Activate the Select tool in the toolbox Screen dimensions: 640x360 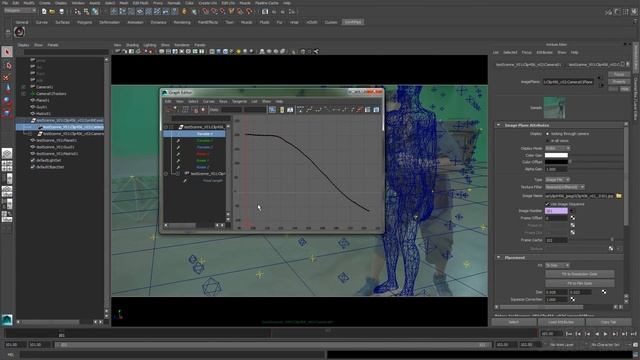pyautogui.click(x=7, y=52)
